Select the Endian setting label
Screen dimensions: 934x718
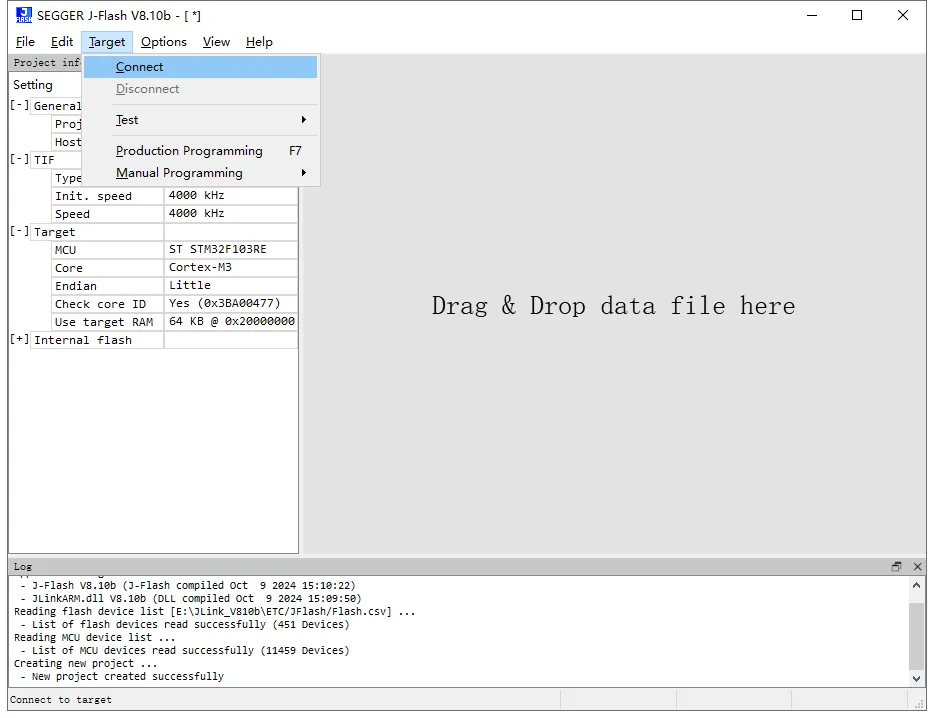pyautogui.click(x=108, y=285)
